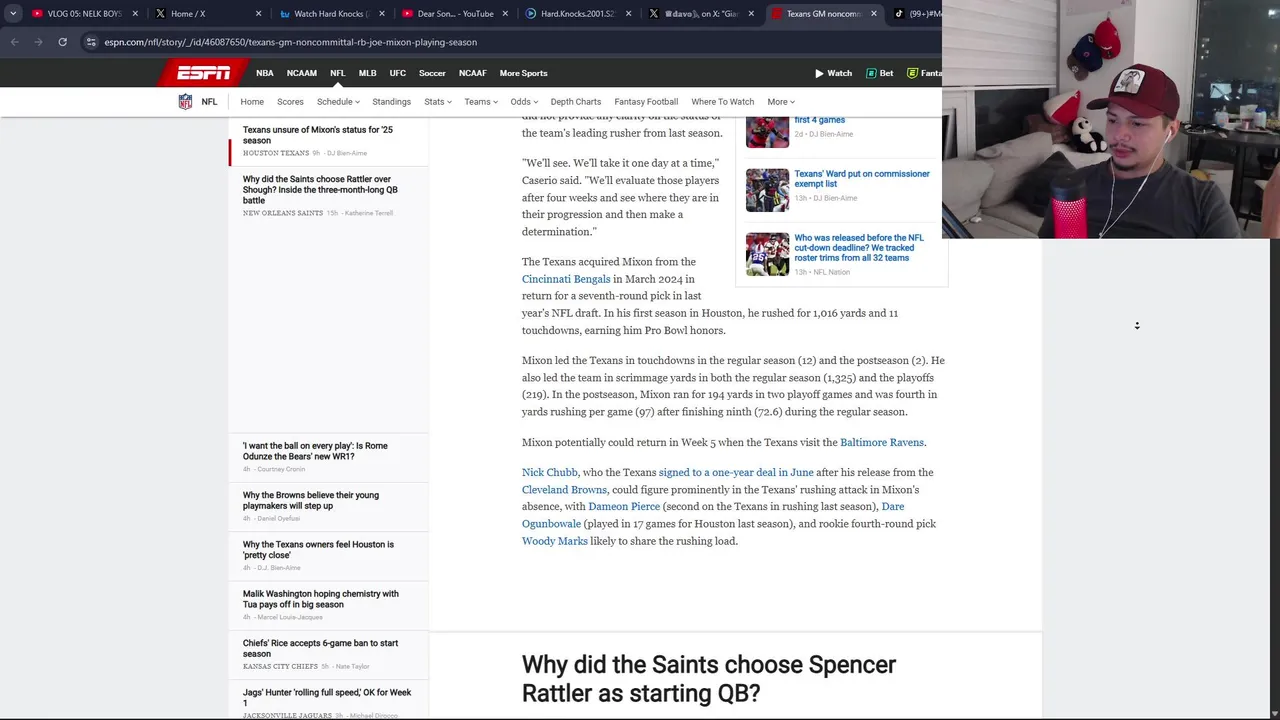Open Soccer in ESPN top nav
This screenshot has height=720, width=1280.
tap(432, 73)
